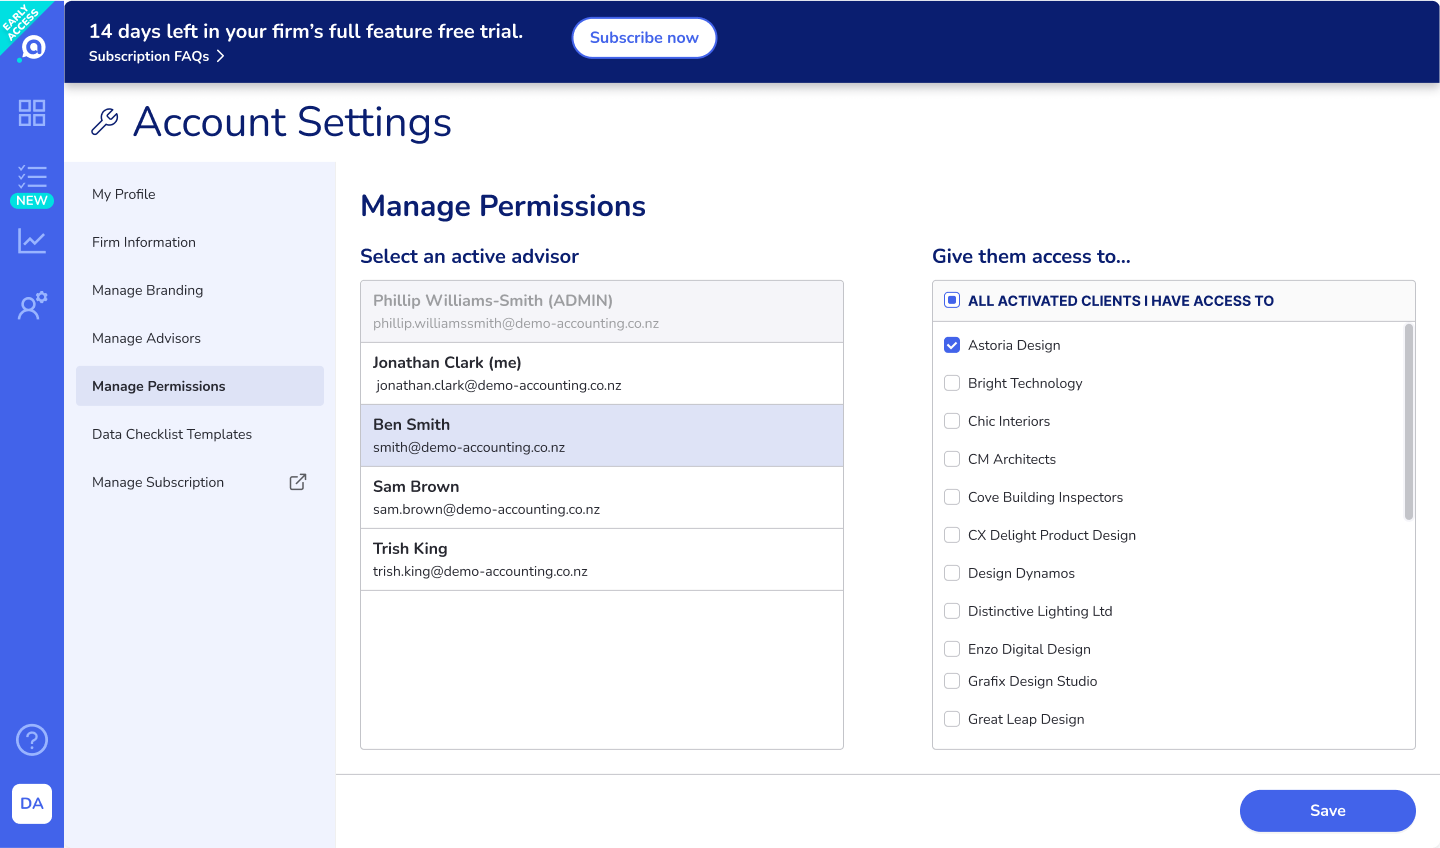Toggle All Activated Clients checkbox
The width and height of the screenshot is (1440, 848).
[952, 301]
